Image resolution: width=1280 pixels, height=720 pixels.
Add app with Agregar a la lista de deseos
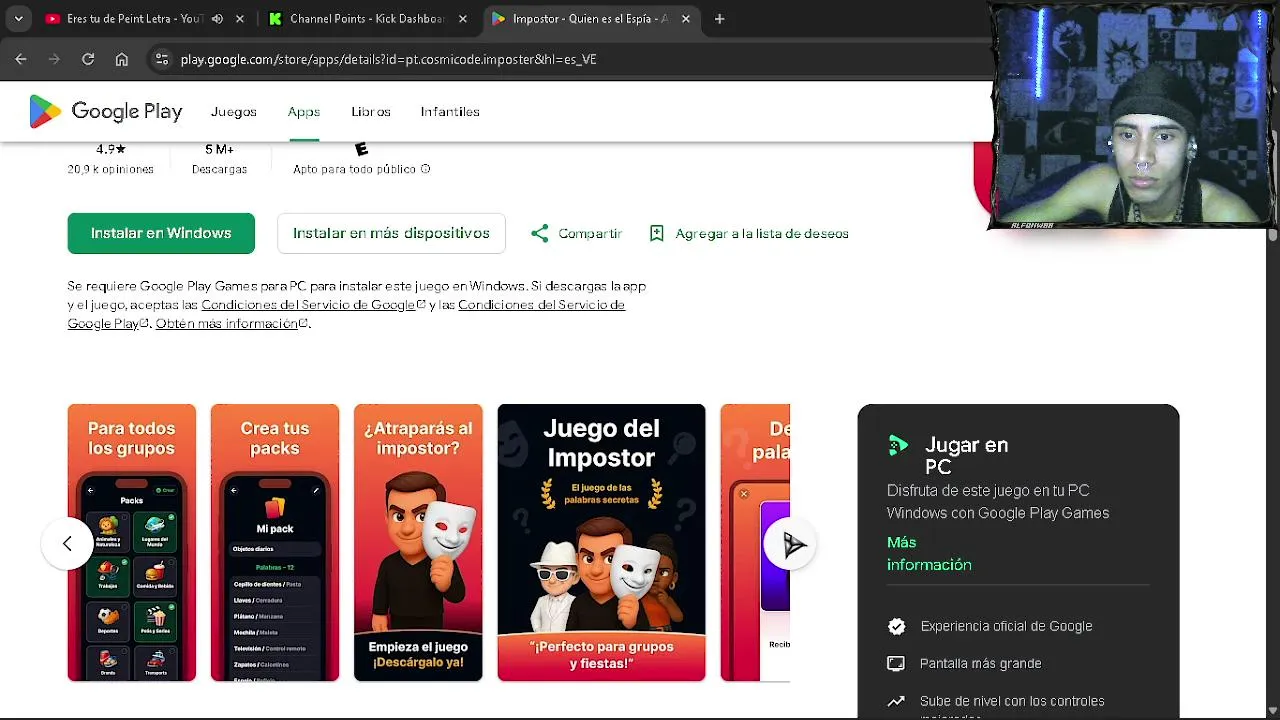[x=748, y=233]
